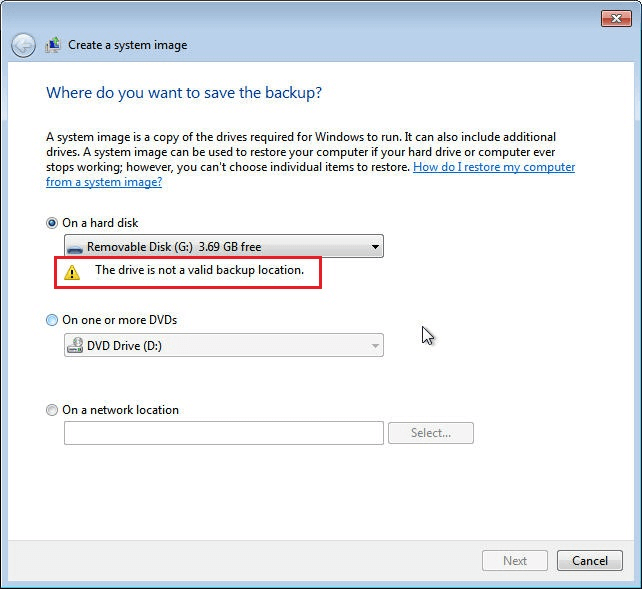Click the "not a valid backup location" warning text
This screenshot has width=642, height=589.
[199, 270]
